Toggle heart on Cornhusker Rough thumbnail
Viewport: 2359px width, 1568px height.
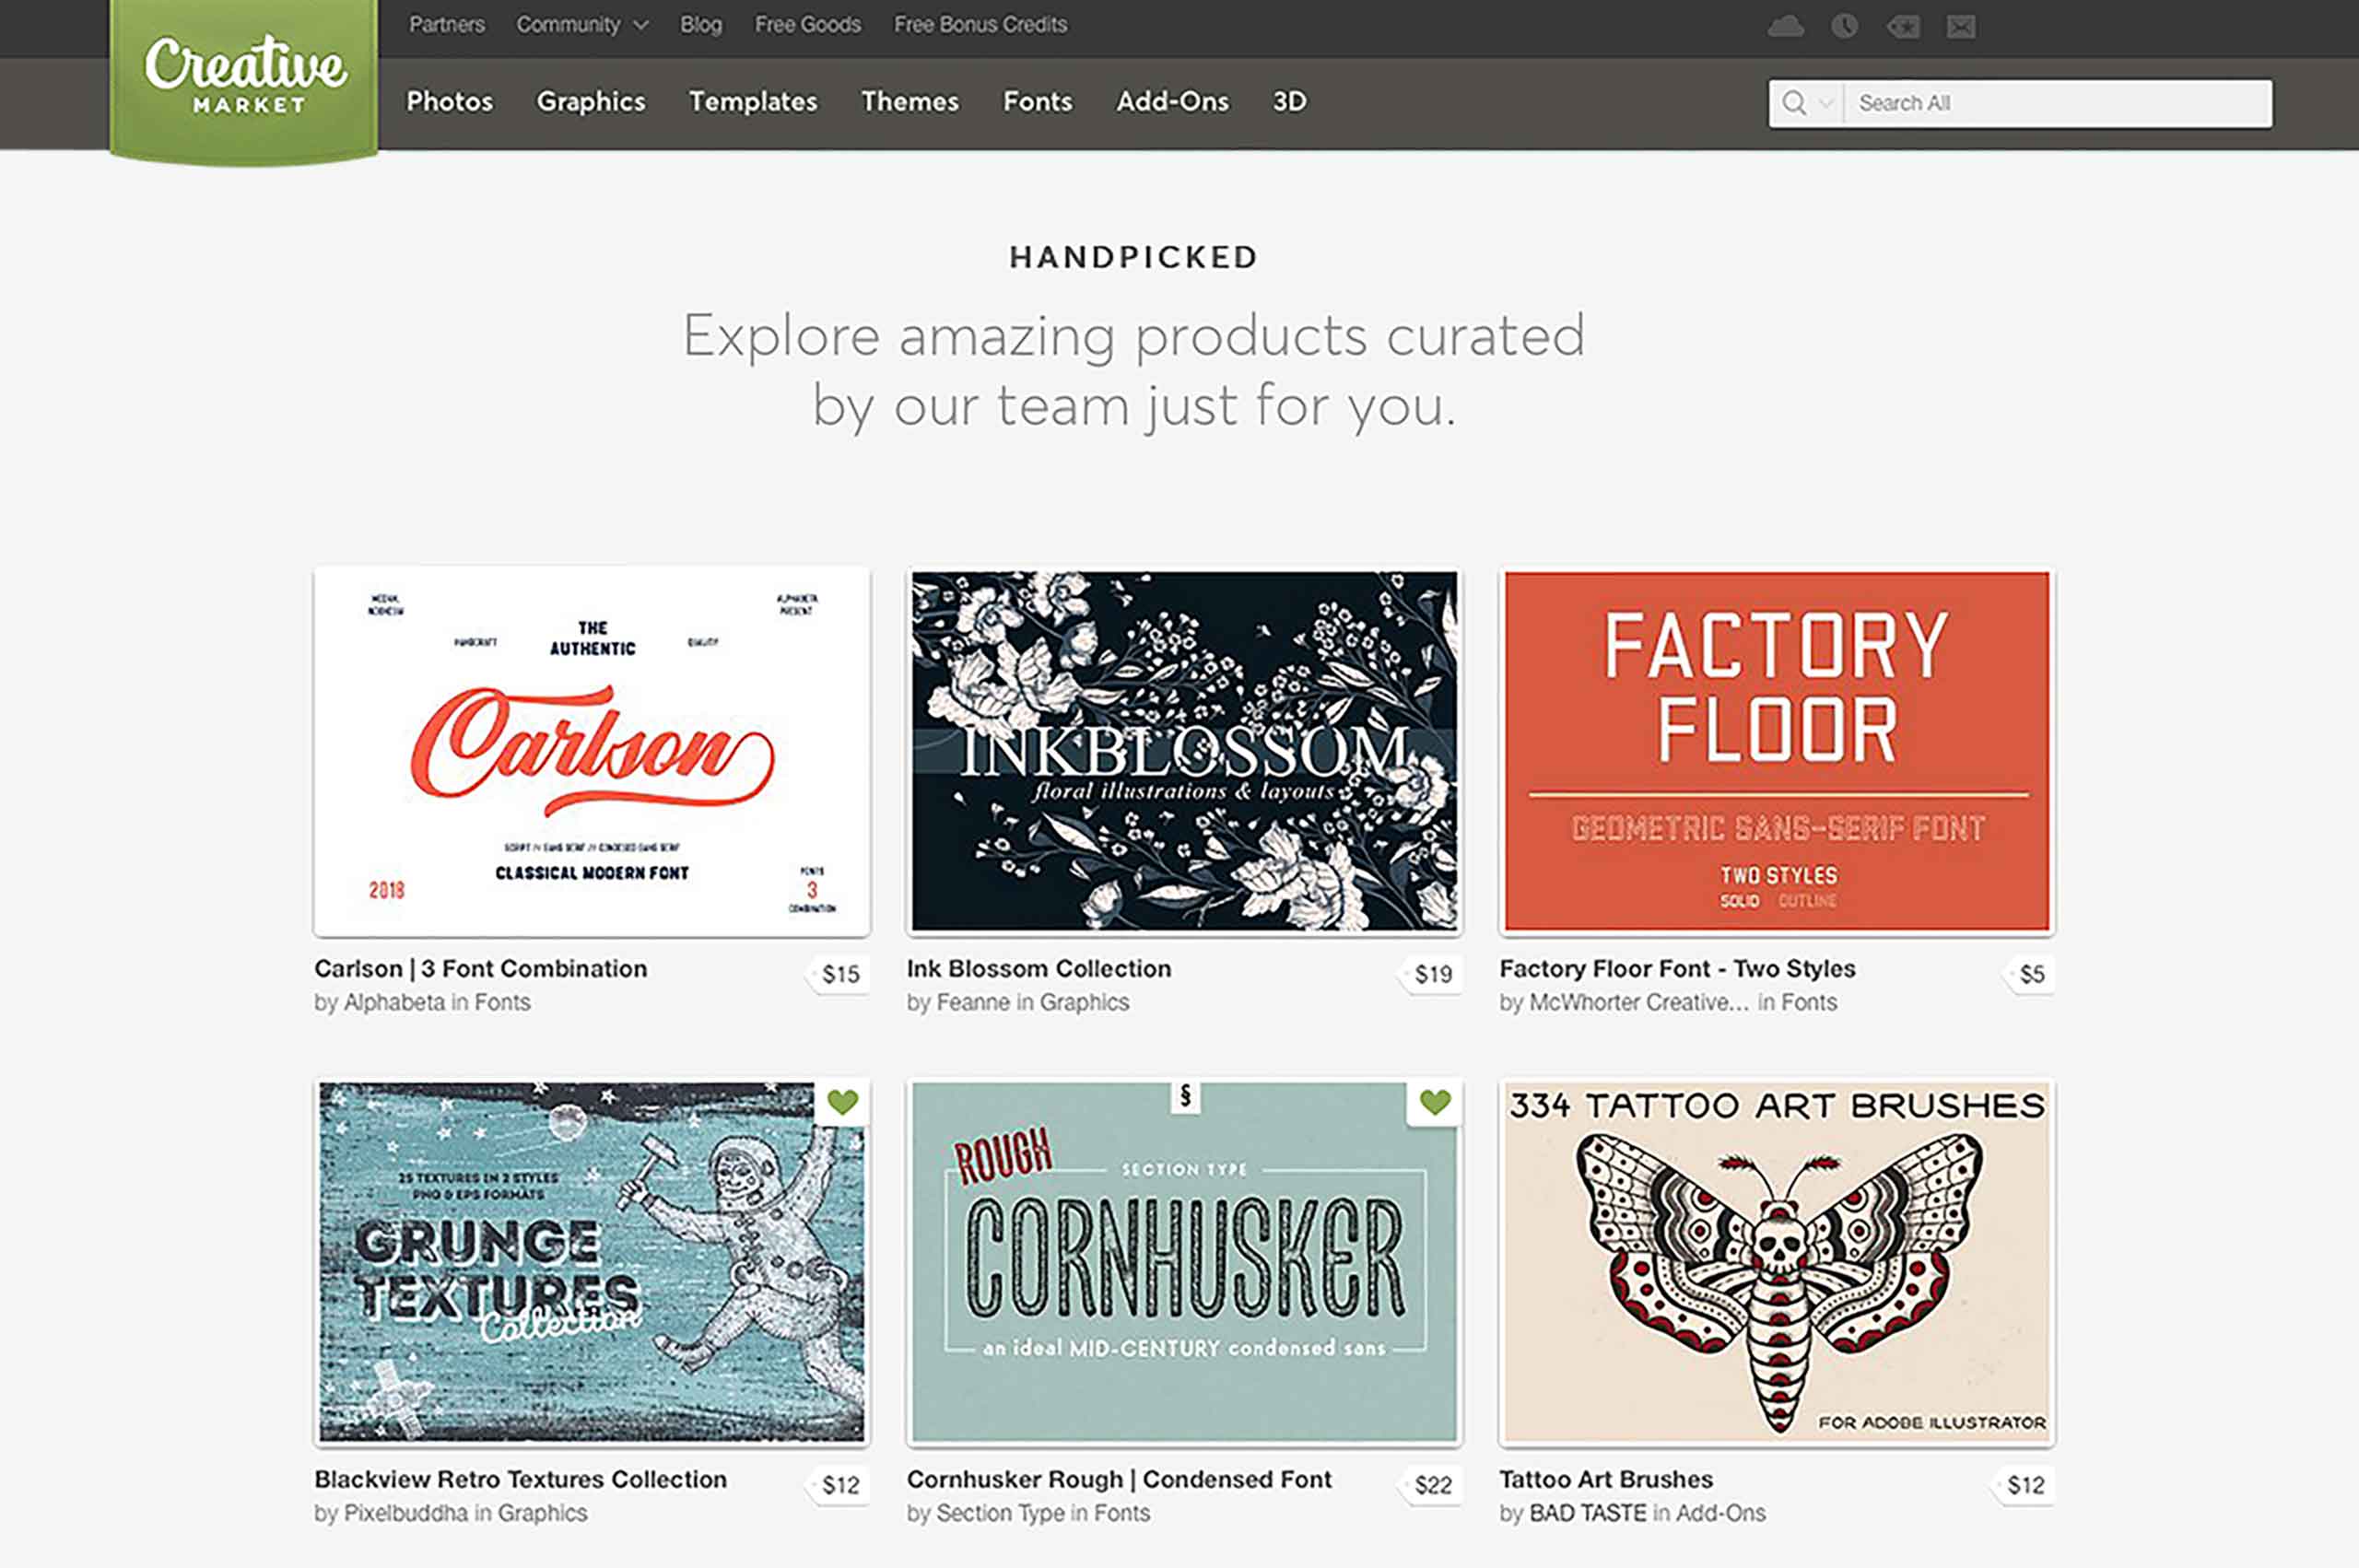point(1435,1102)
